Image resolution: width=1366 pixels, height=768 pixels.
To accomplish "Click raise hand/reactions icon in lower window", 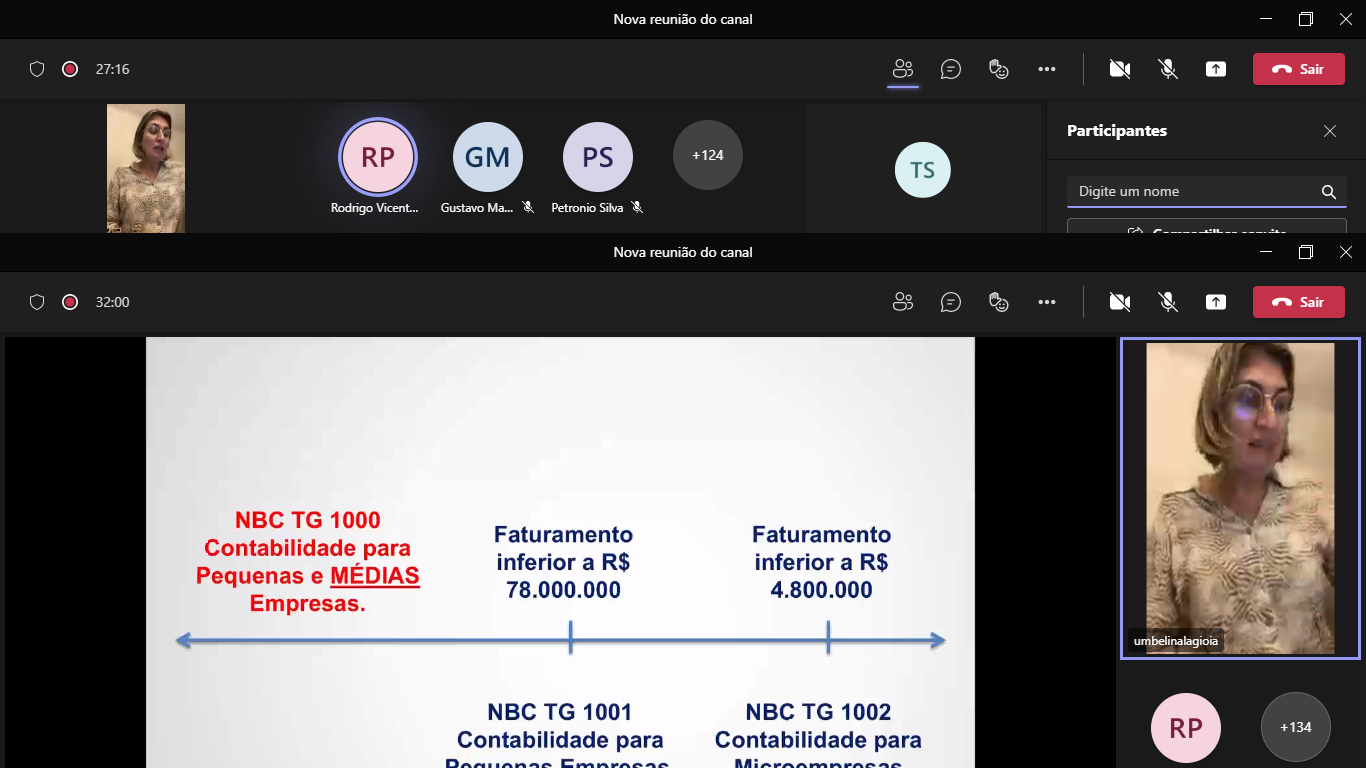I will click(998, 302).
